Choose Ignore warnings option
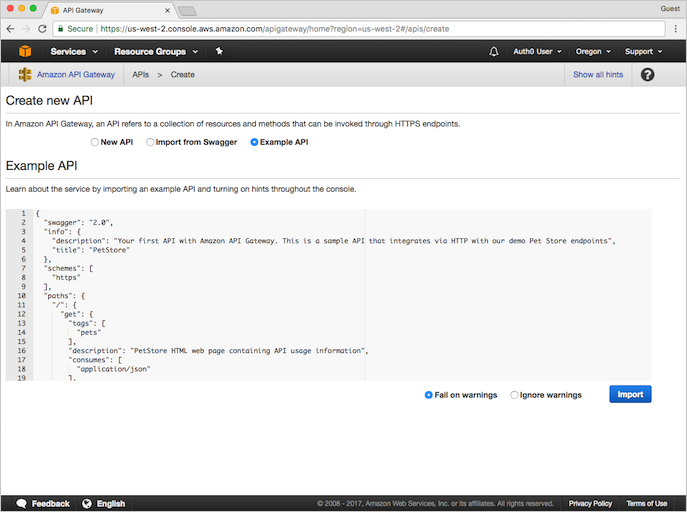 (x=514, y=395)
